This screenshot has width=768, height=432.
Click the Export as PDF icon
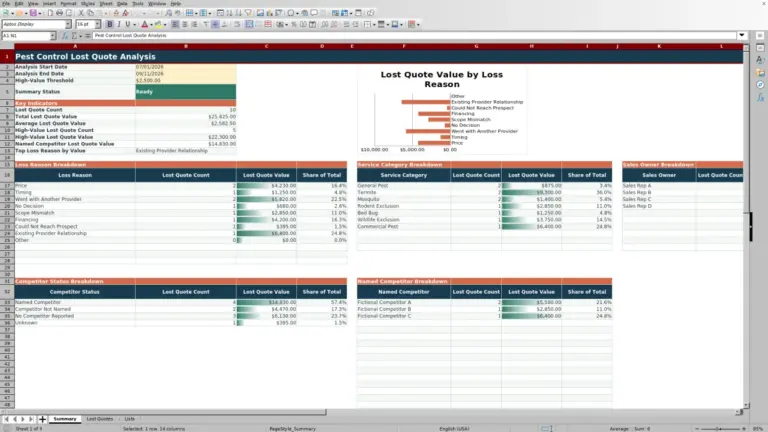coord(50,13)
